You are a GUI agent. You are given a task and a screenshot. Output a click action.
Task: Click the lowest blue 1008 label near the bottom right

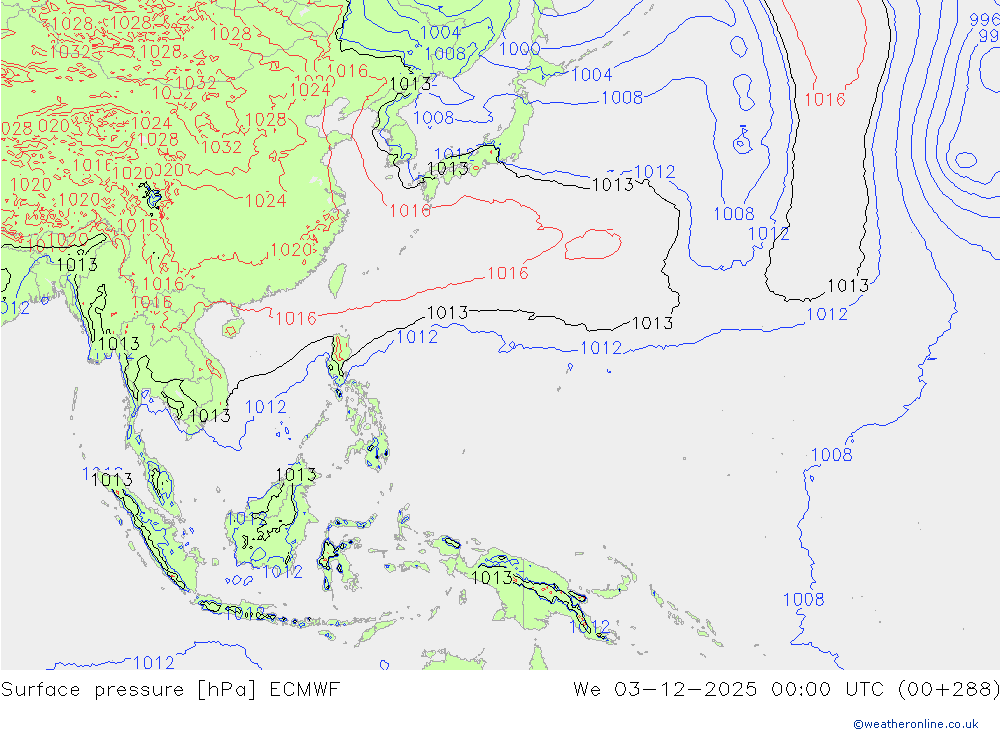[804, 600]
